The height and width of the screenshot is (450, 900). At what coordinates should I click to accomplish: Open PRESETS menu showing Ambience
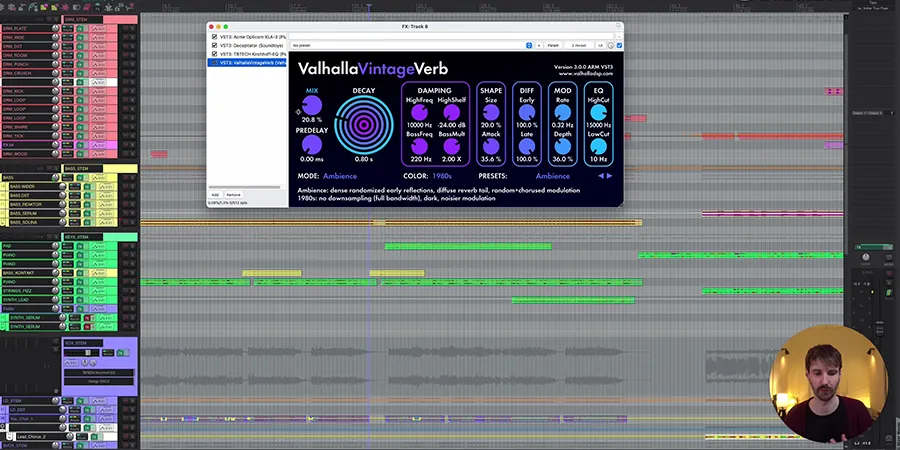(553, 176)
